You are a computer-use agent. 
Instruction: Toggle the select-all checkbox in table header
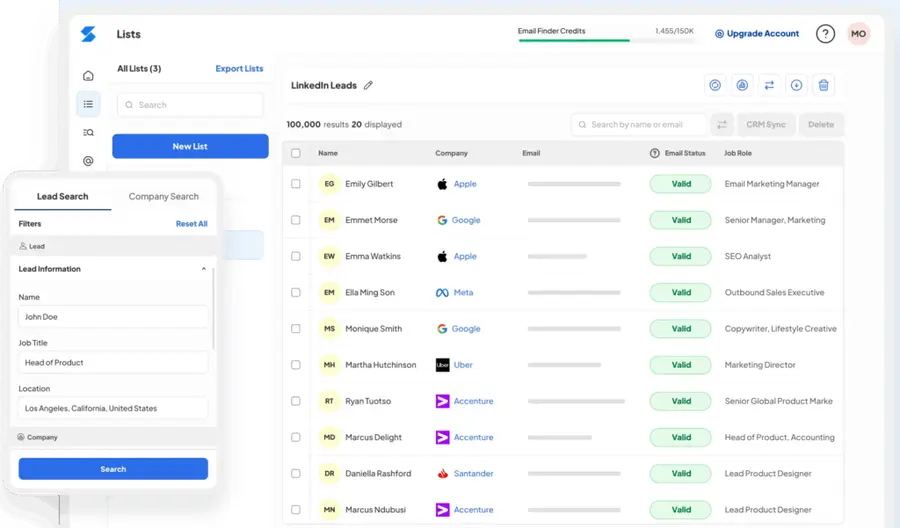296,153
